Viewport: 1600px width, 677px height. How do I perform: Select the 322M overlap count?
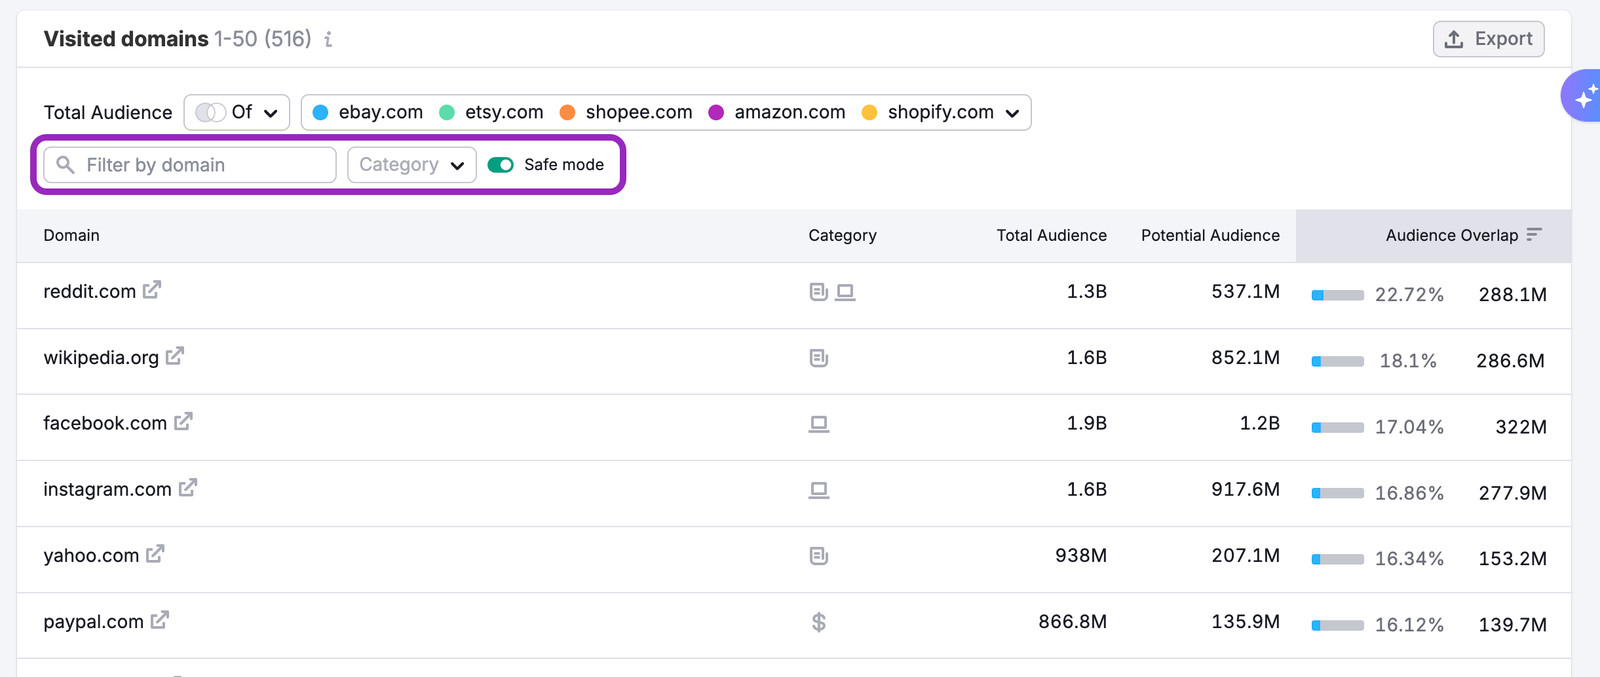tap(1520, 427)
